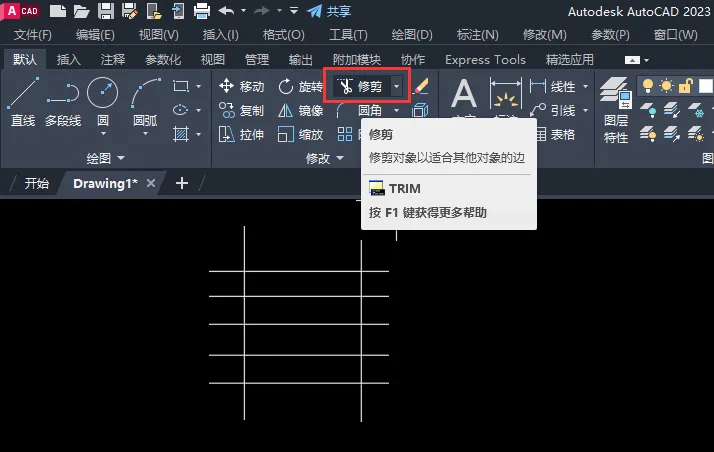Click the layer Isolate icon

[x=672, y=110]
